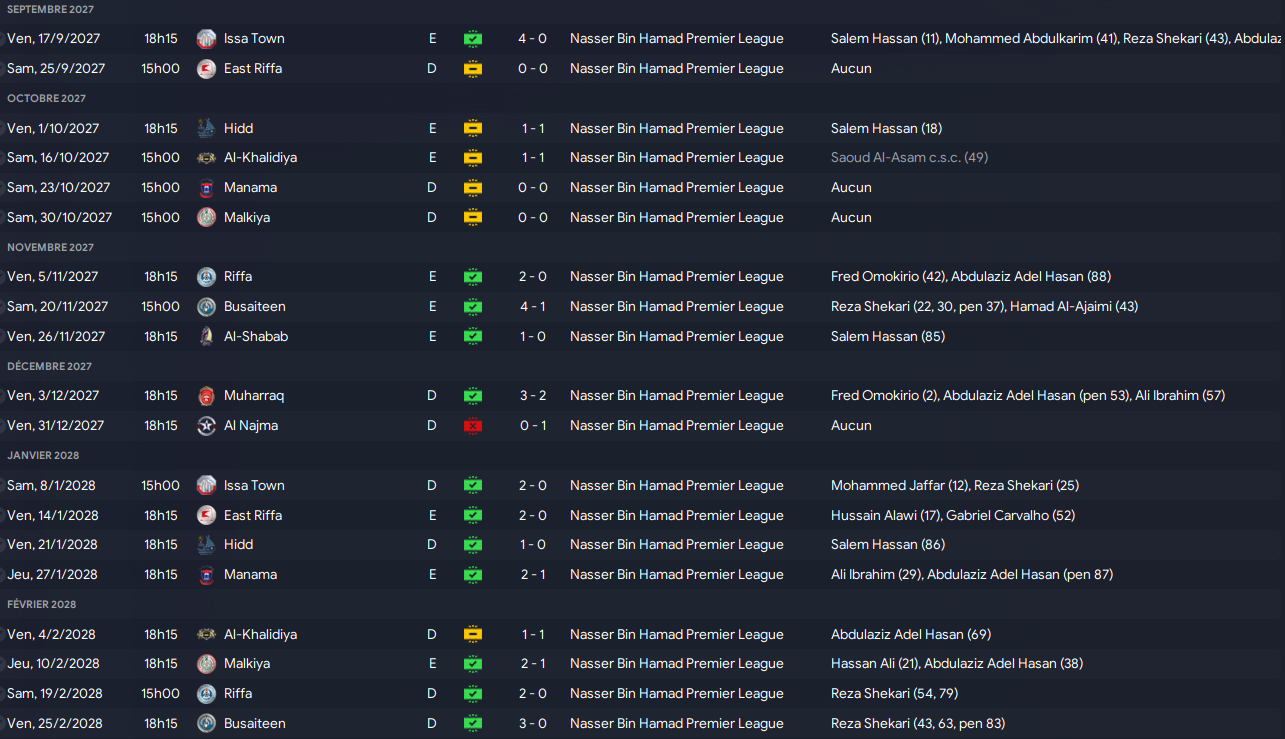Click the 3 - 0 score on 25/2/2028
The height and width of the screenshot is (739, 1285).
(533, 724)
